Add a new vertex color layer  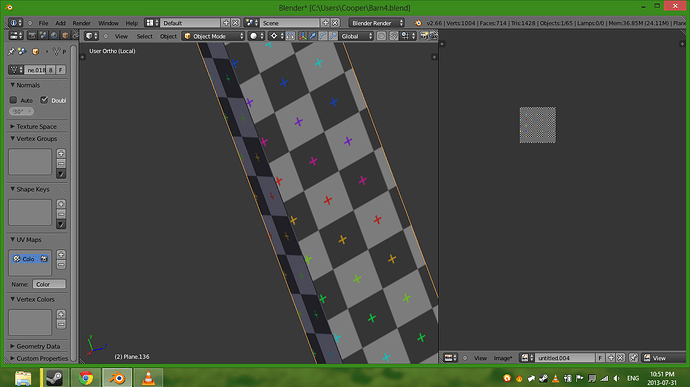(x=61, y=314)
